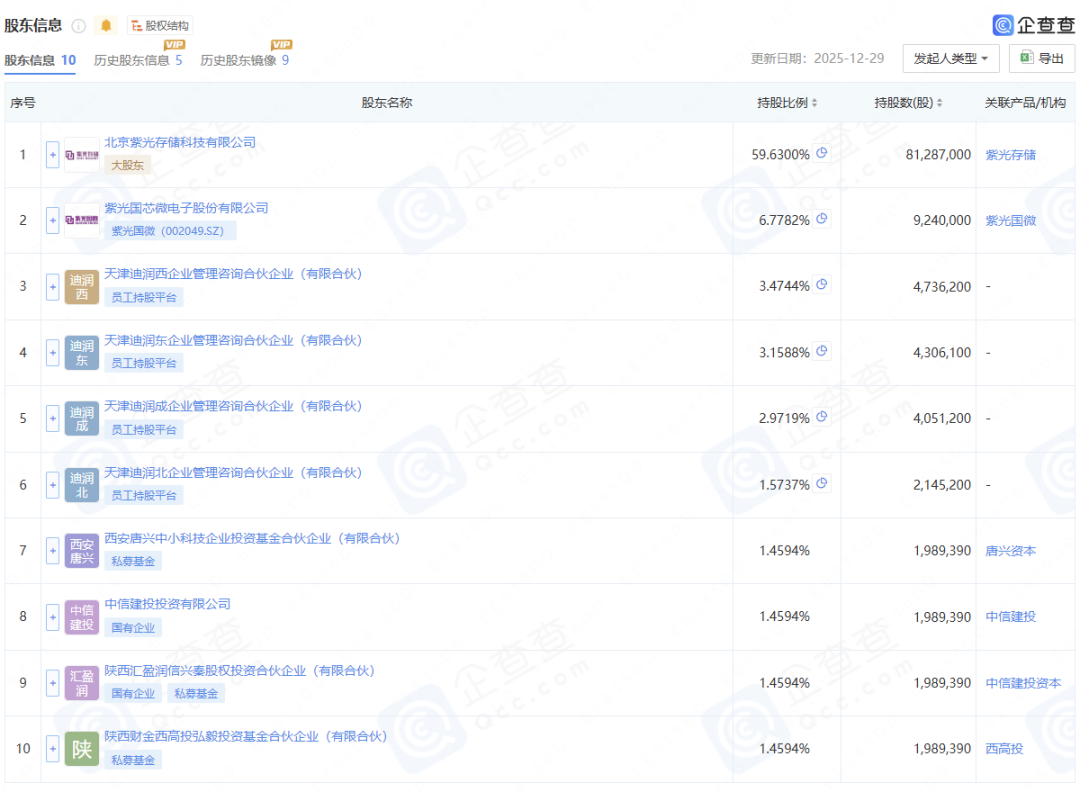Expand row 3 天津迪润西 plus button
The width and height of the screenshot is (1080, 792).
[x=52, y=286]
